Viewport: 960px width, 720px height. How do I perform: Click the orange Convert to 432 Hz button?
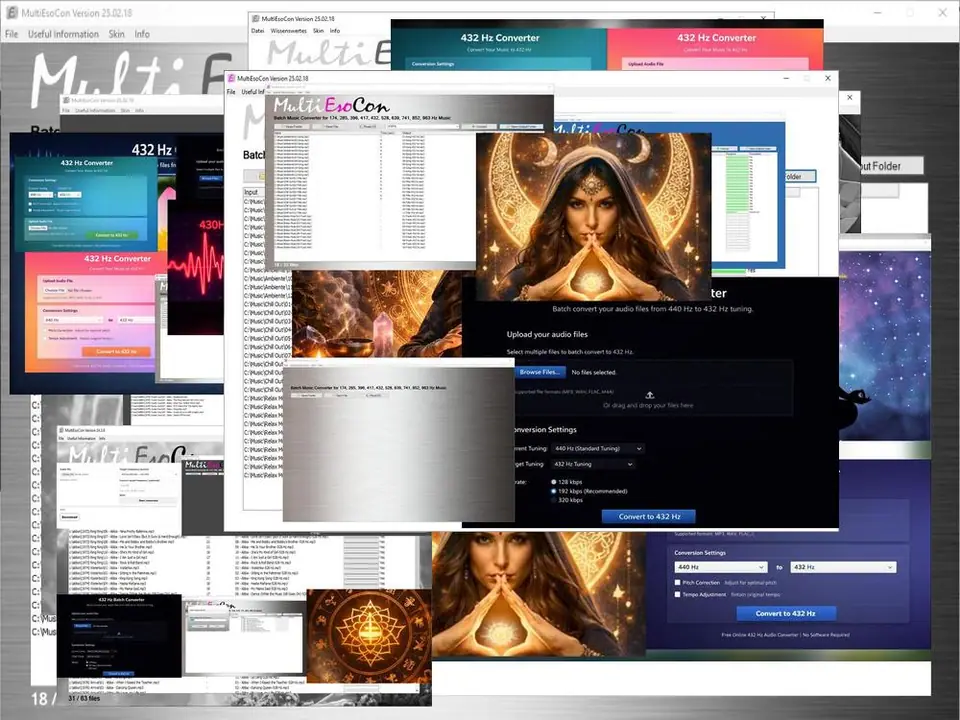click(x=116, y=352)
